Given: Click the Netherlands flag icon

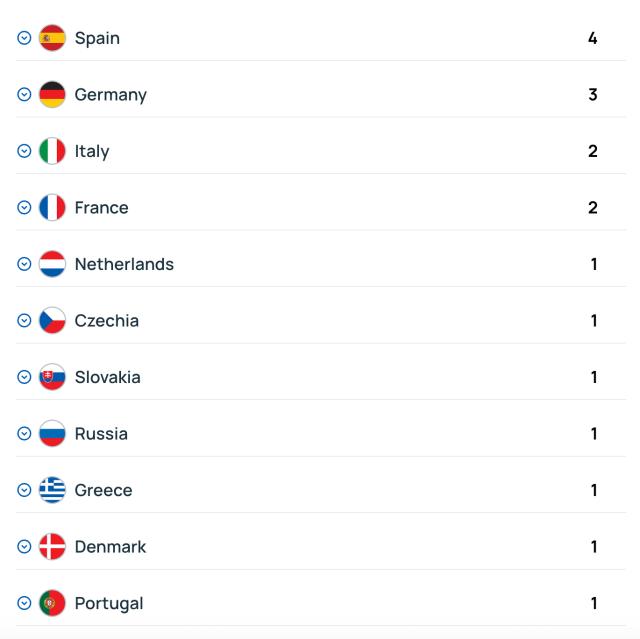Looking at the screenshot, I should 52,264.
